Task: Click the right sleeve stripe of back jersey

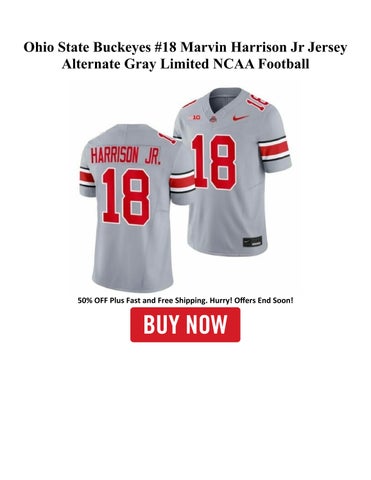Action: 182,182
